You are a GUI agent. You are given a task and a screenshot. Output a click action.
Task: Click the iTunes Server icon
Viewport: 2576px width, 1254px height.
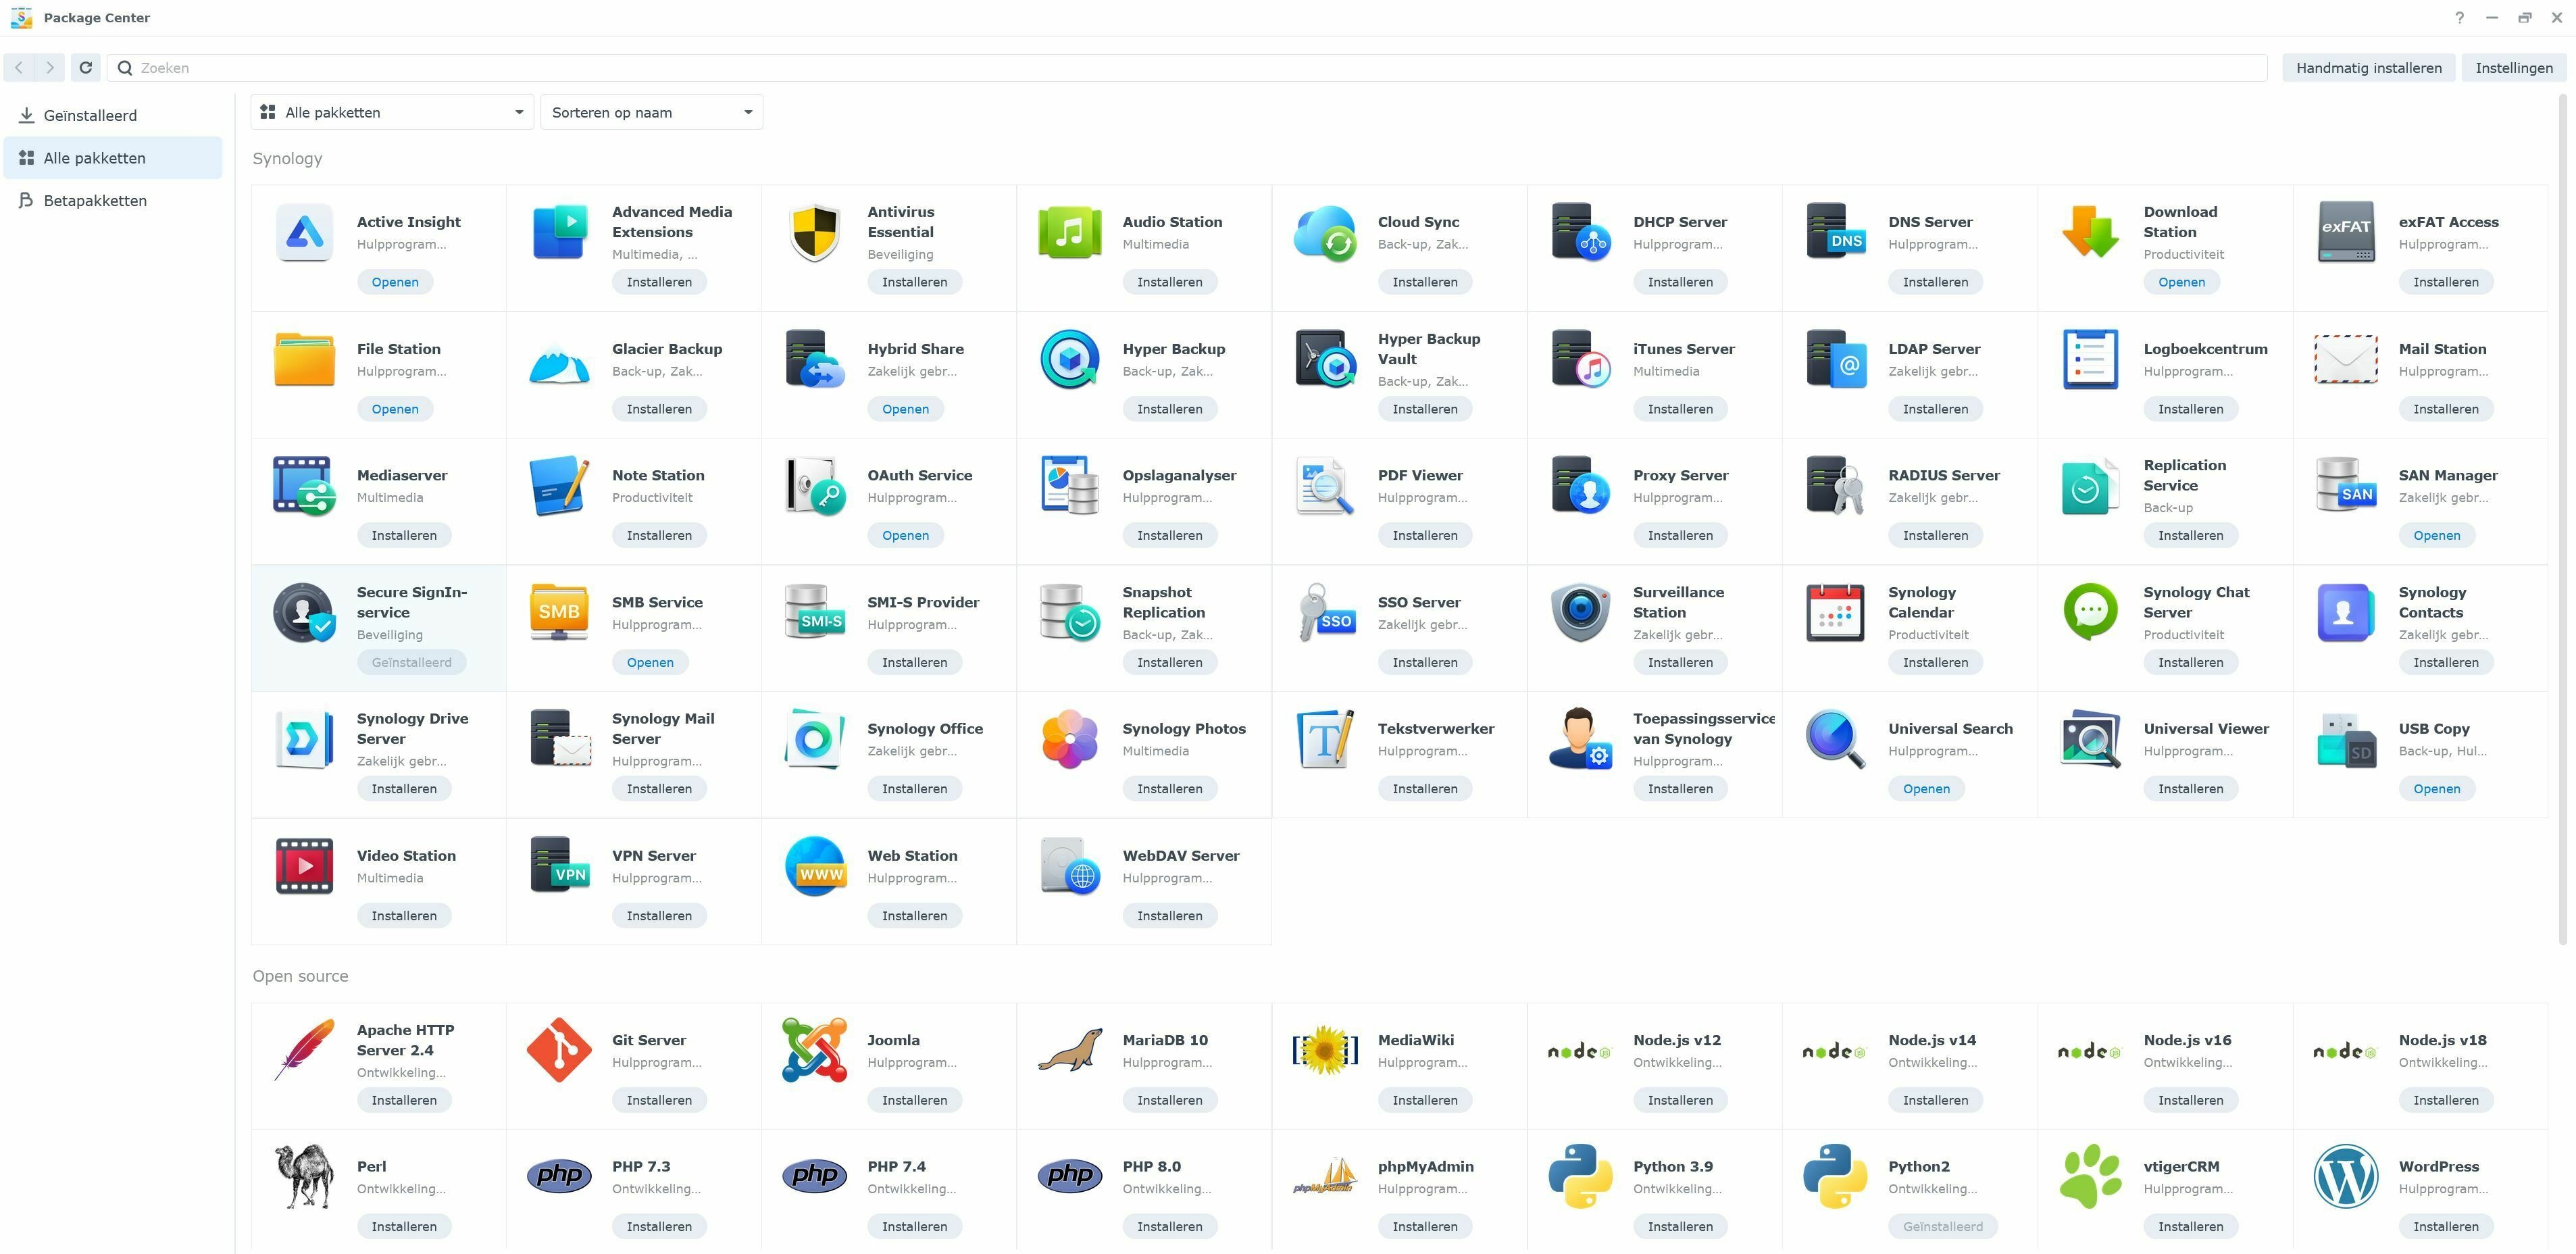point(1581,359)
